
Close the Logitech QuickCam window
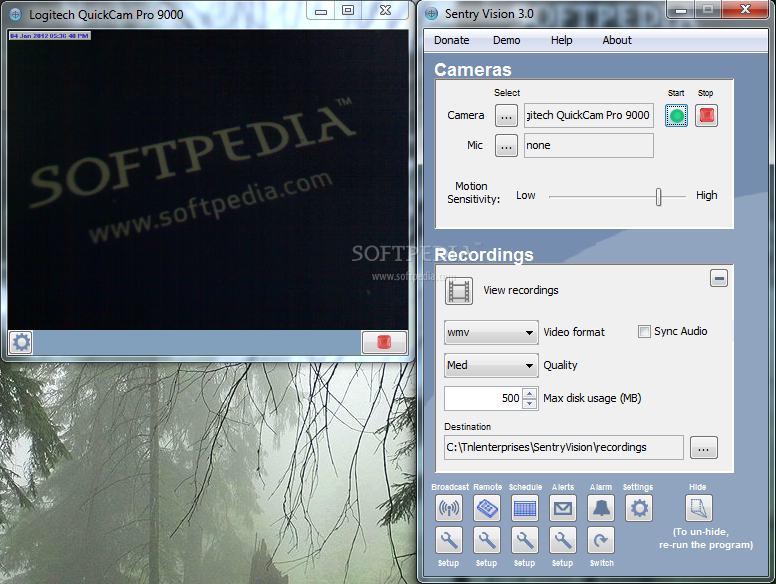coord(386,10)
